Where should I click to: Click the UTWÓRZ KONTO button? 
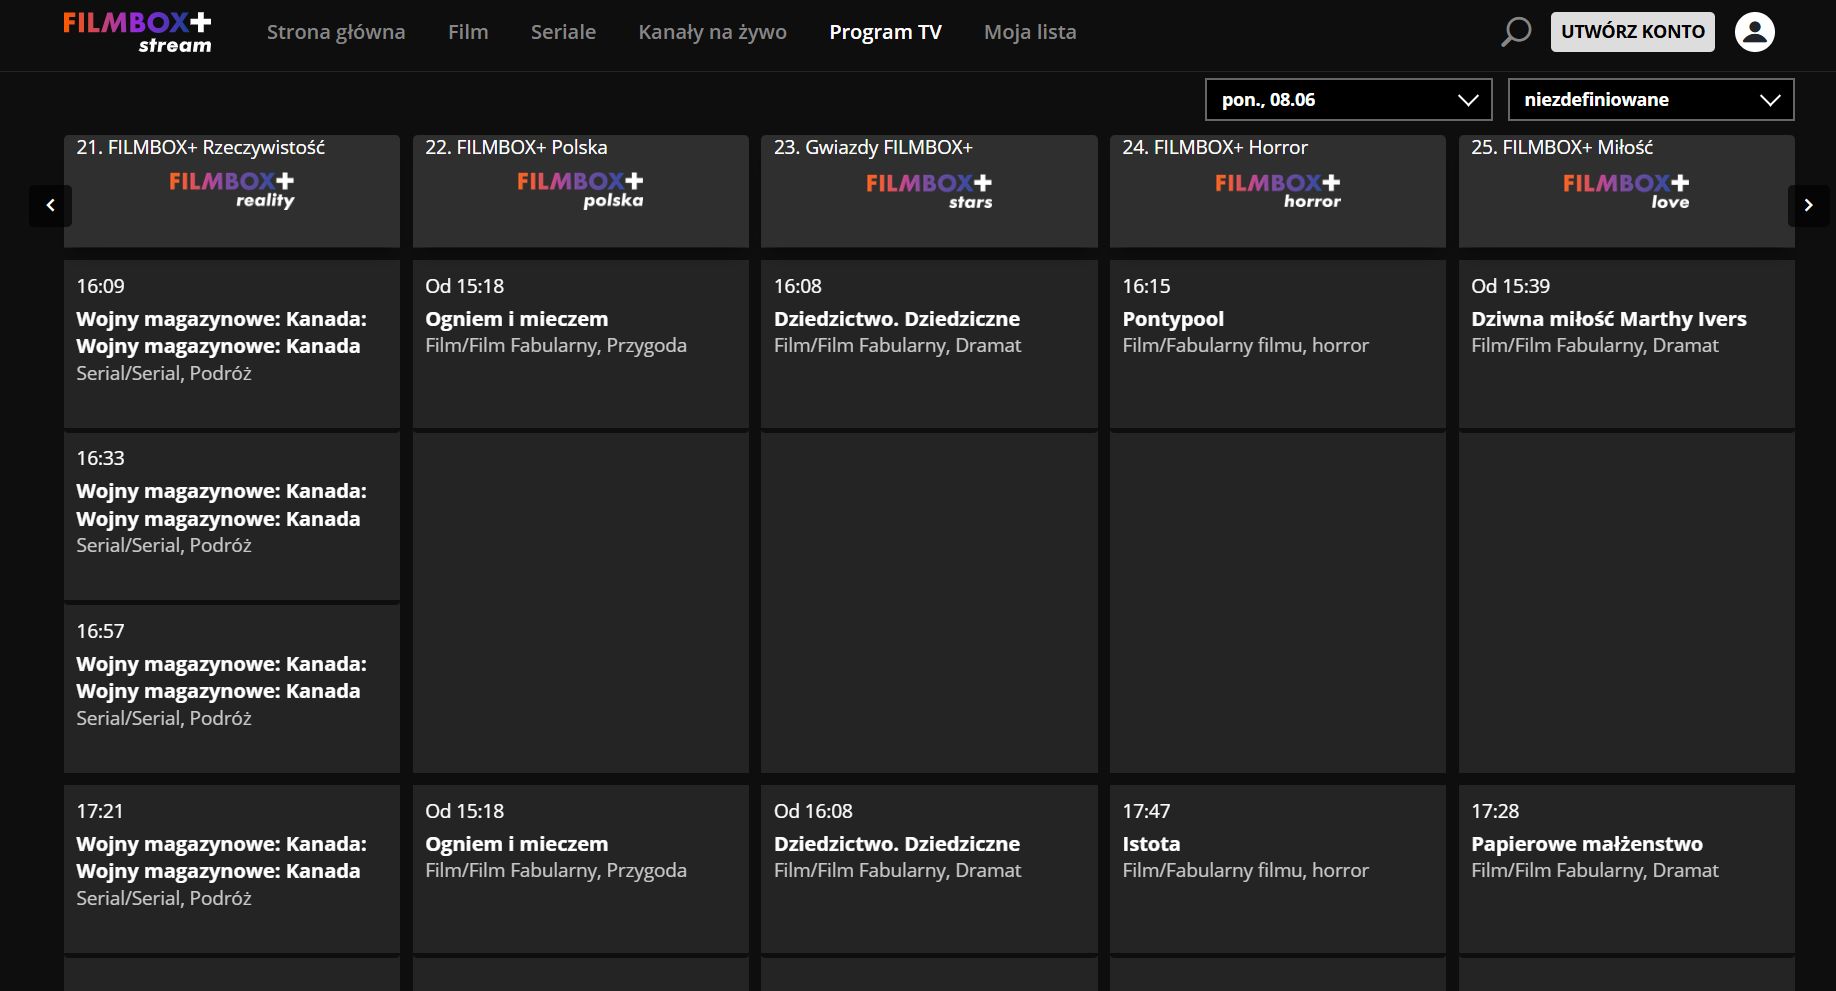coord(1632,32)
